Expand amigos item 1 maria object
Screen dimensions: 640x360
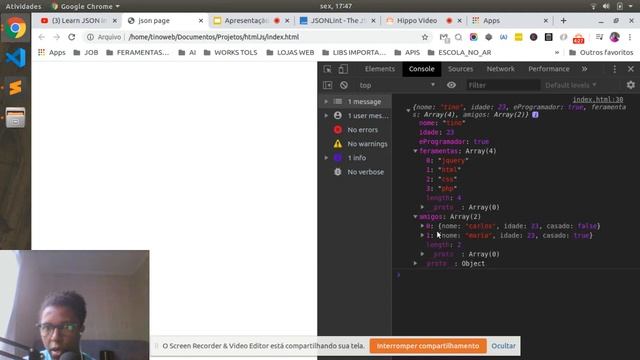[x=422, y=235]
